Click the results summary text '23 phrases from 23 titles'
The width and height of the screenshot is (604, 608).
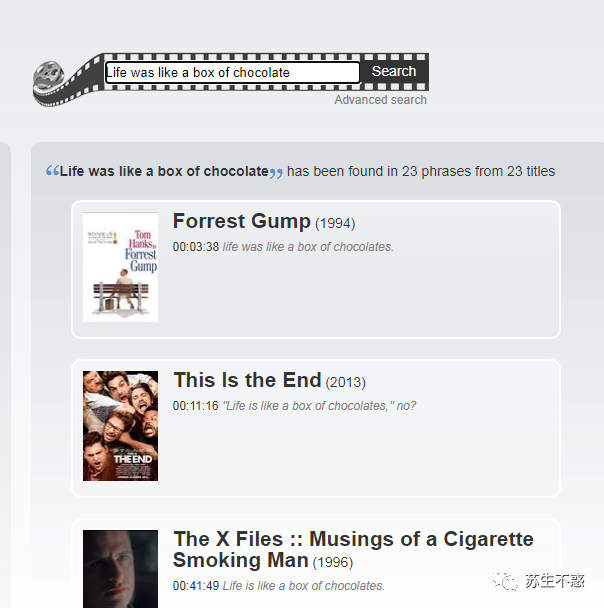coord(478,171)
